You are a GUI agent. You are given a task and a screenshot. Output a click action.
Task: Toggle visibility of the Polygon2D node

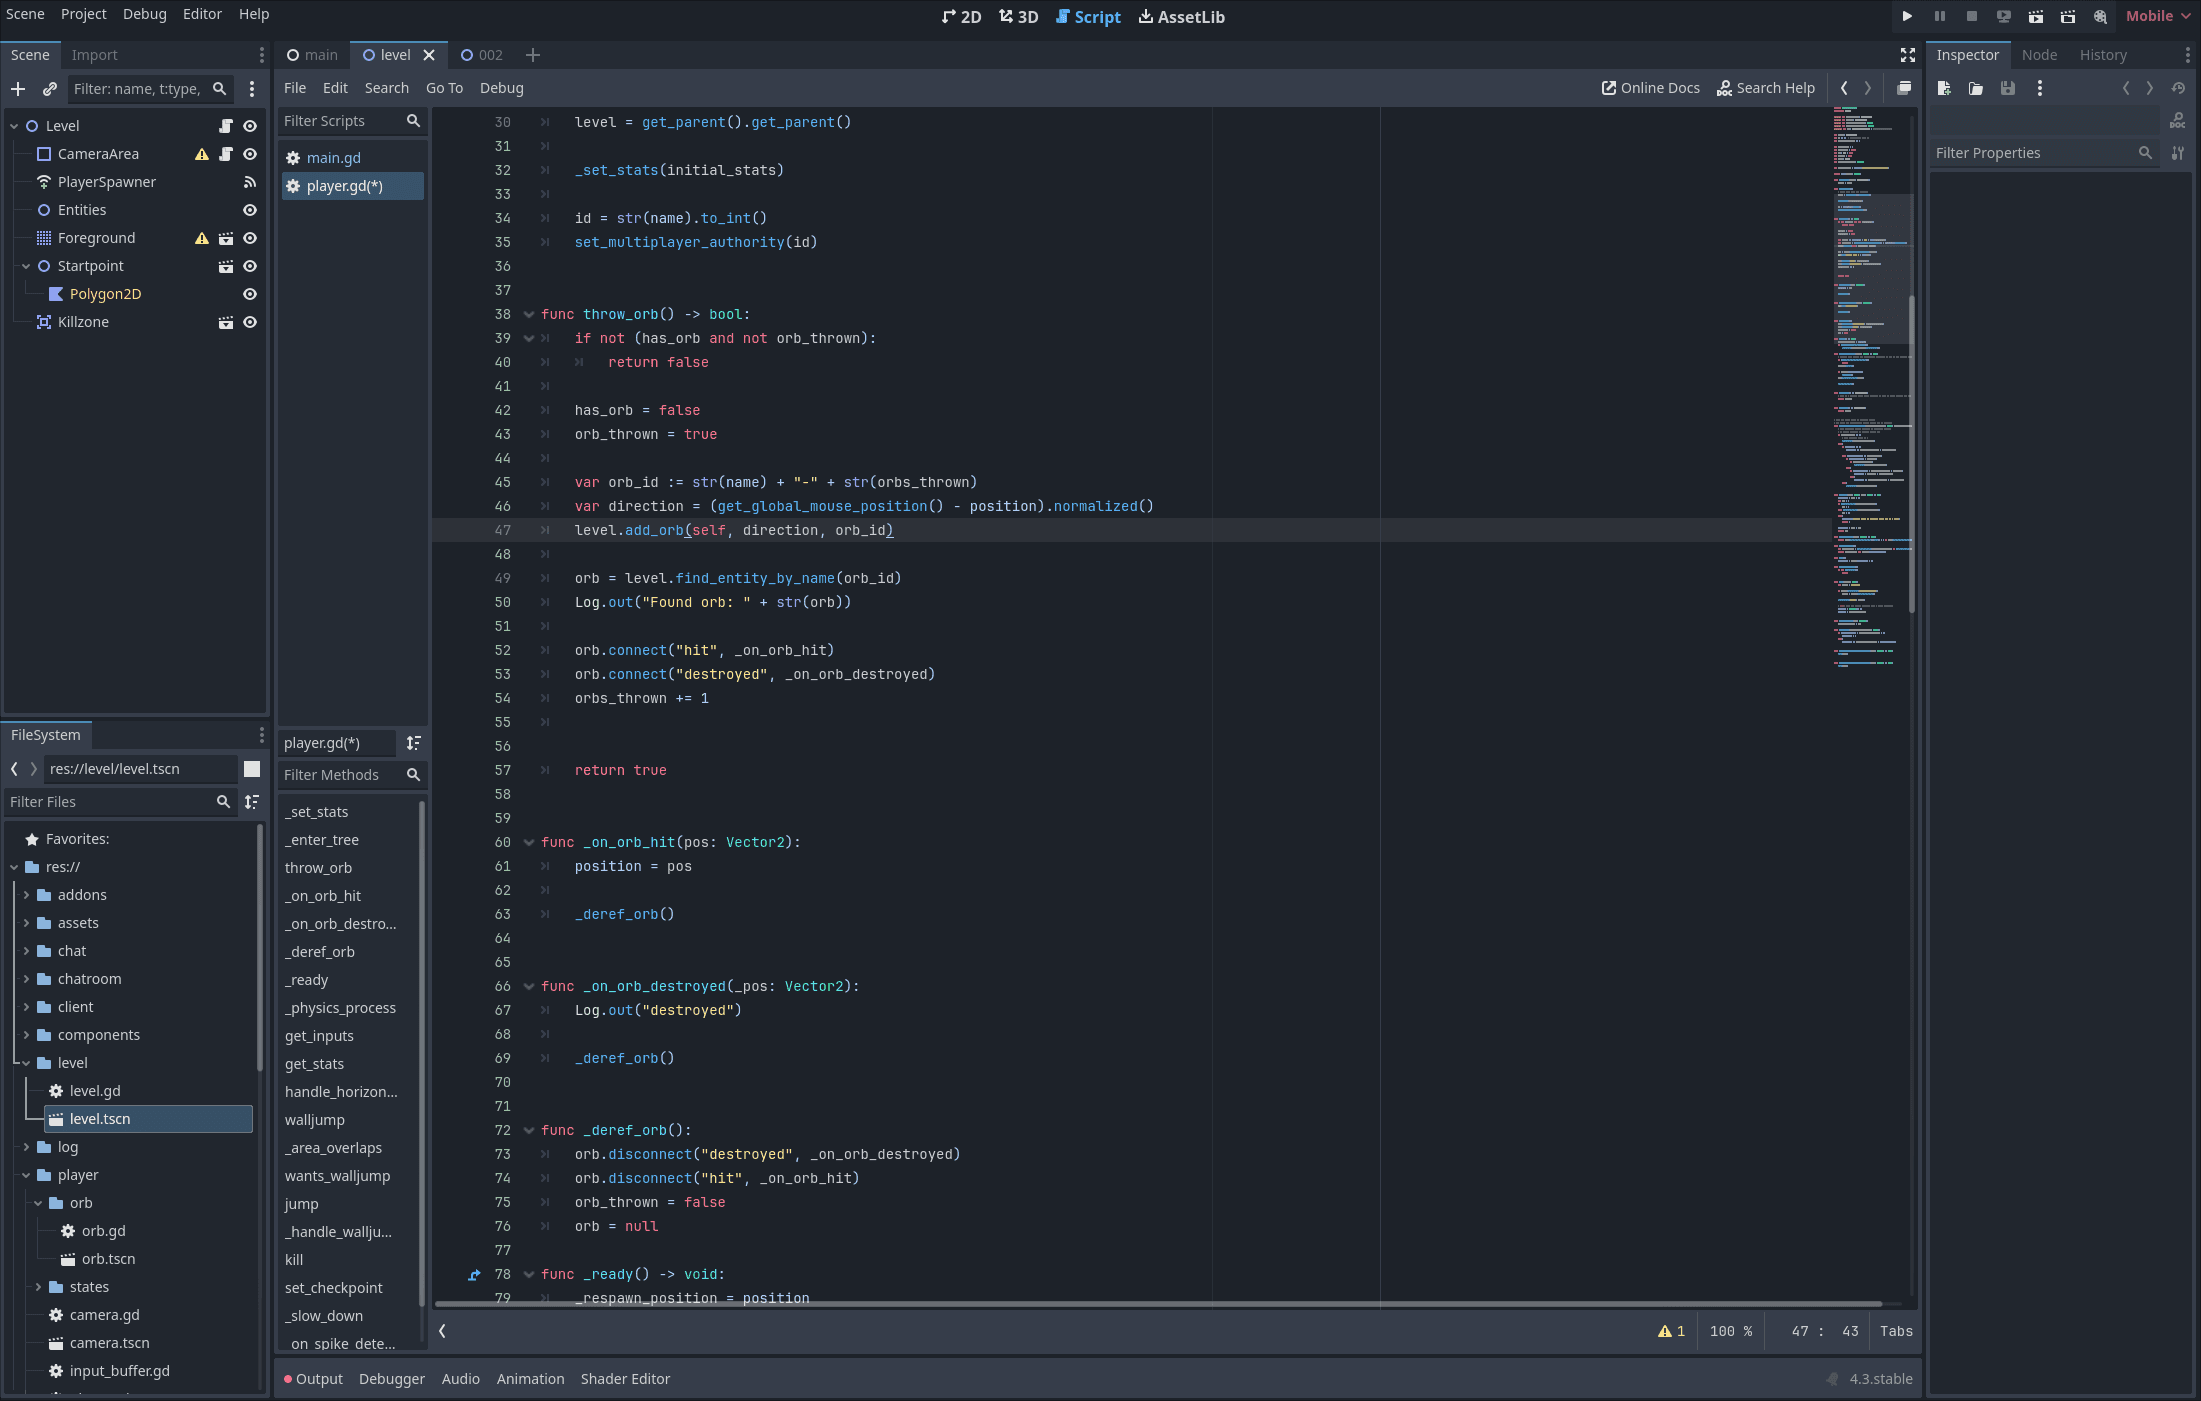(250, 293)
